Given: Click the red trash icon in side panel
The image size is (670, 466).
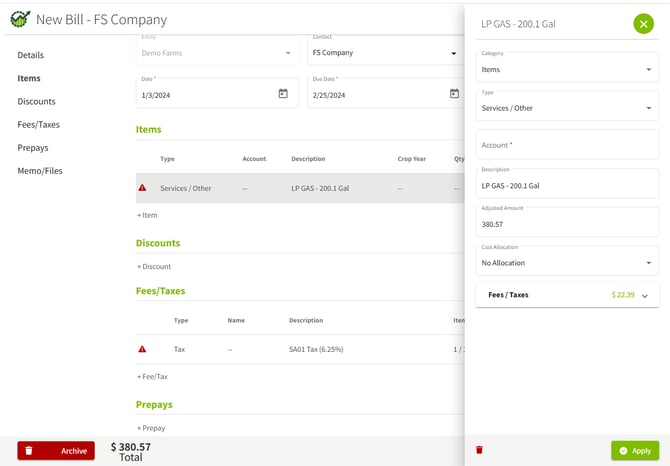Looking at the screenshot, I should (479, 450).
